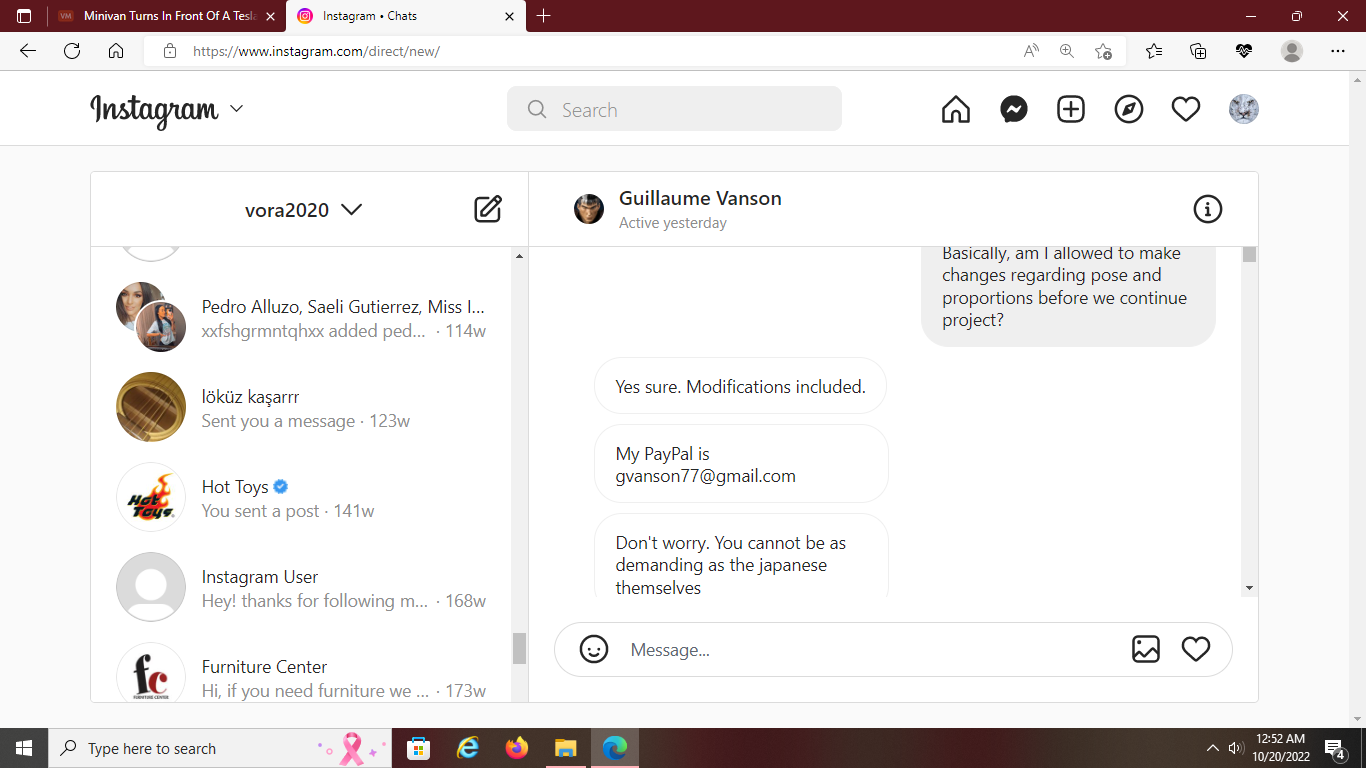
Task: Open notification center icon
Action: pos(1335,748)
